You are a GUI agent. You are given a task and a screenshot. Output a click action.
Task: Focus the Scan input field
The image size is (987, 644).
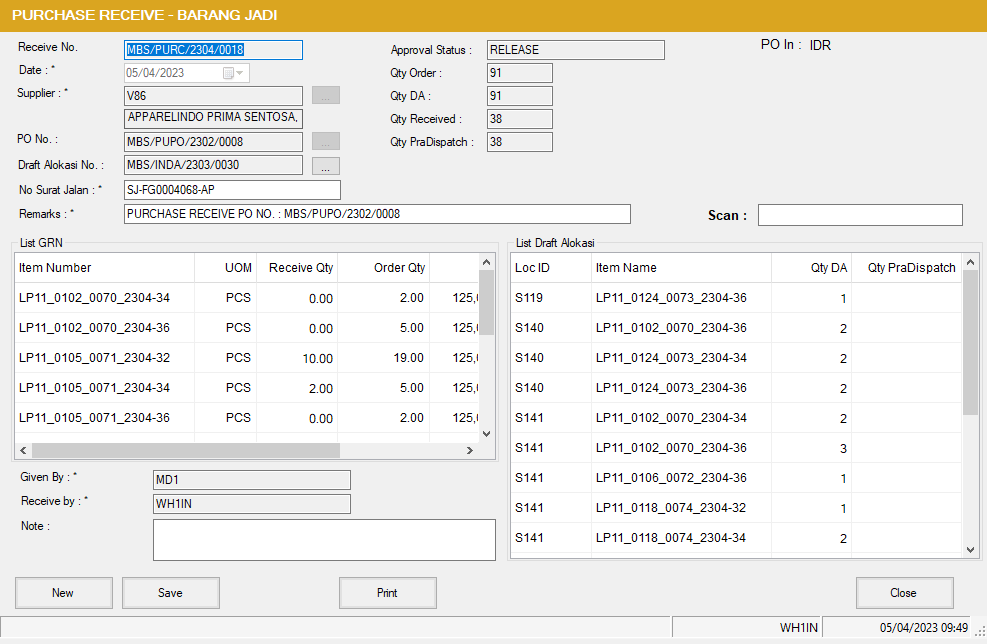pos(859,215)
